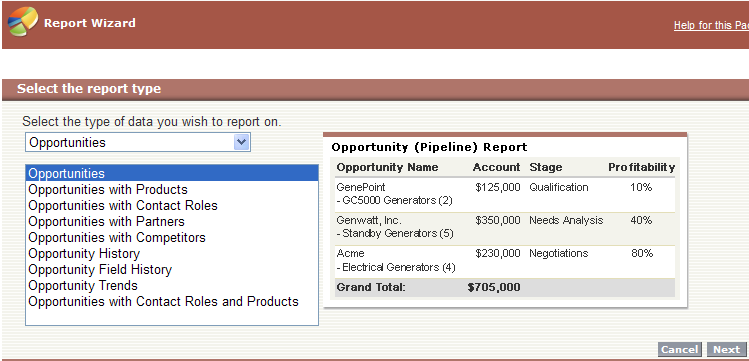
Task: Open the report type dropdown arrow
Action: pos(242,142)
